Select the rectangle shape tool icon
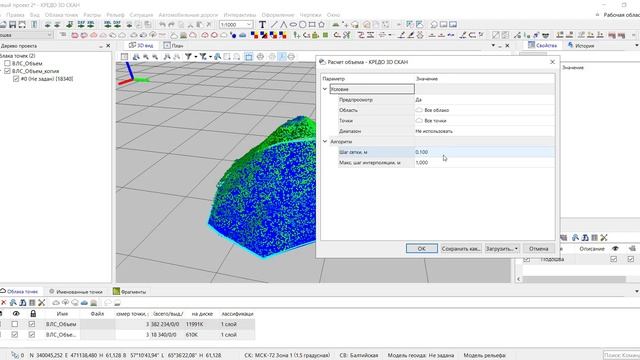 (312, 24)
